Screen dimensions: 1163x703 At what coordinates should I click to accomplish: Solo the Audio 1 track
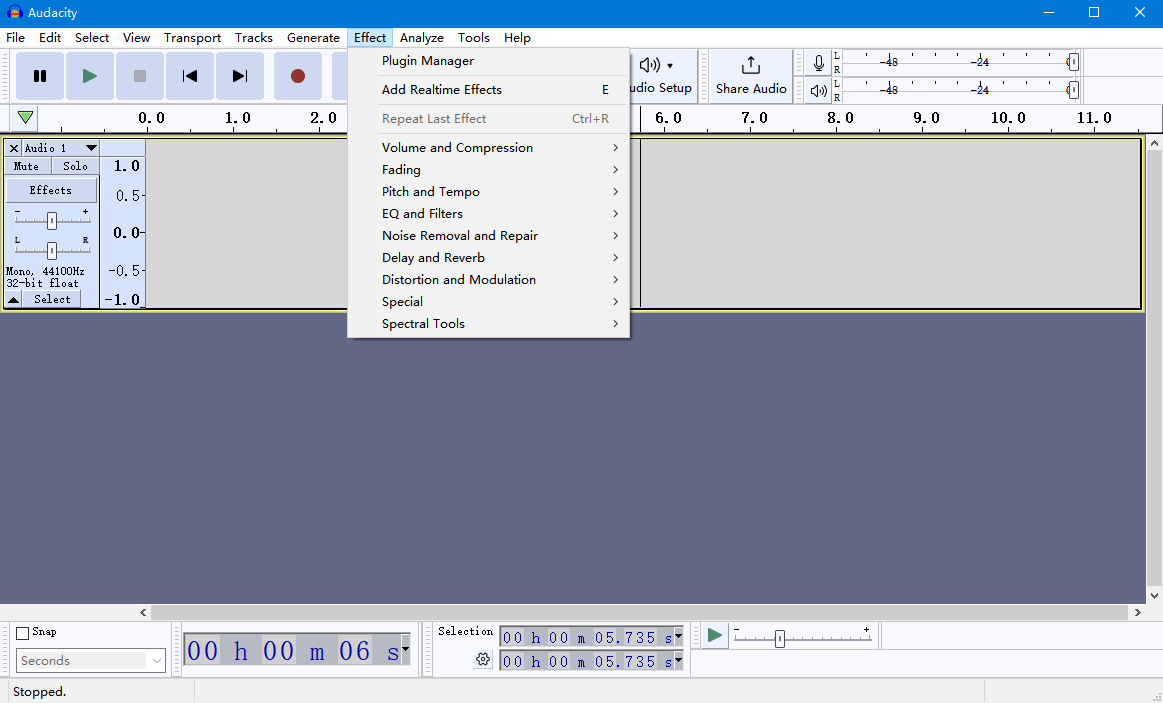(x=75, y=166)
